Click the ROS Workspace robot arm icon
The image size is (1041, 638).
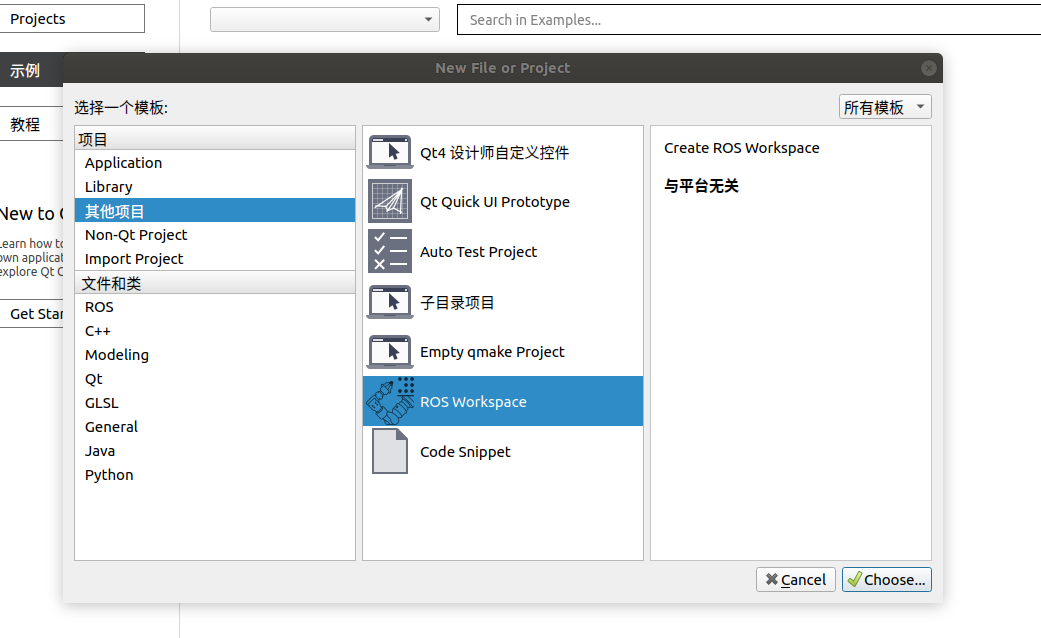[390, 401]
